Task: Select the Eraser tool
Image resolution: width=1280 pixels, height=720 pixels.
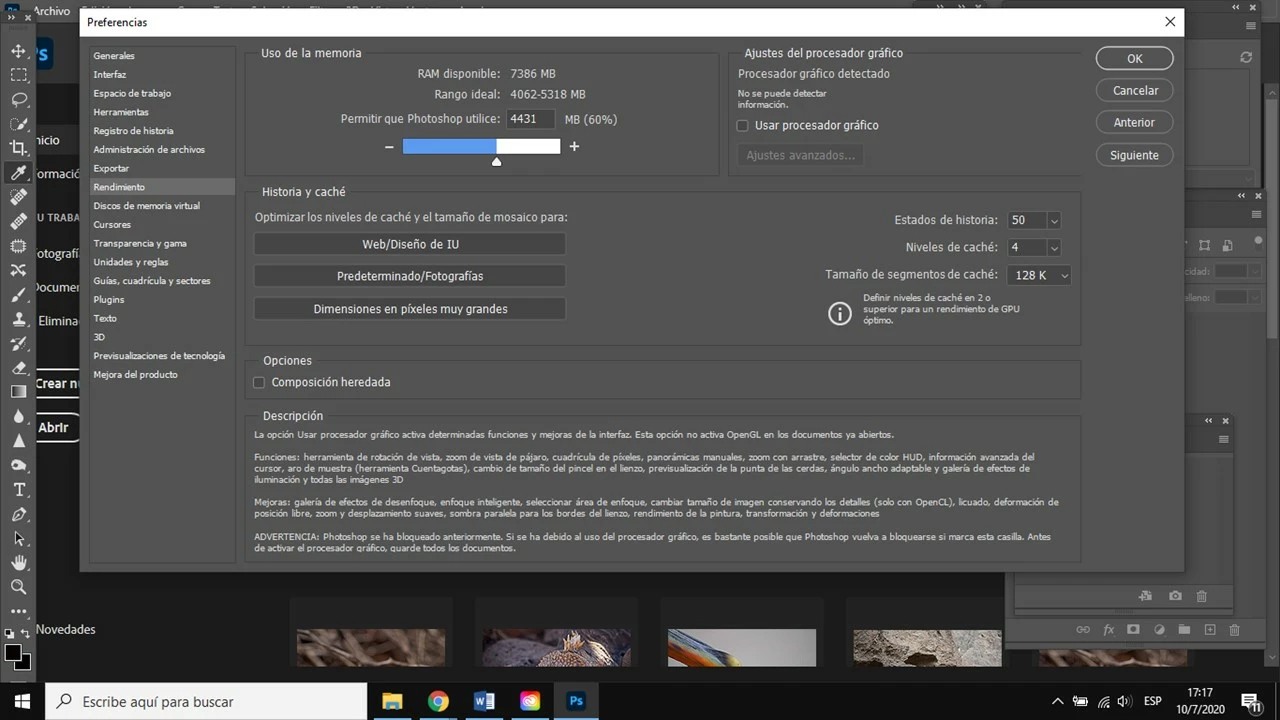Action: pos(18,368)
